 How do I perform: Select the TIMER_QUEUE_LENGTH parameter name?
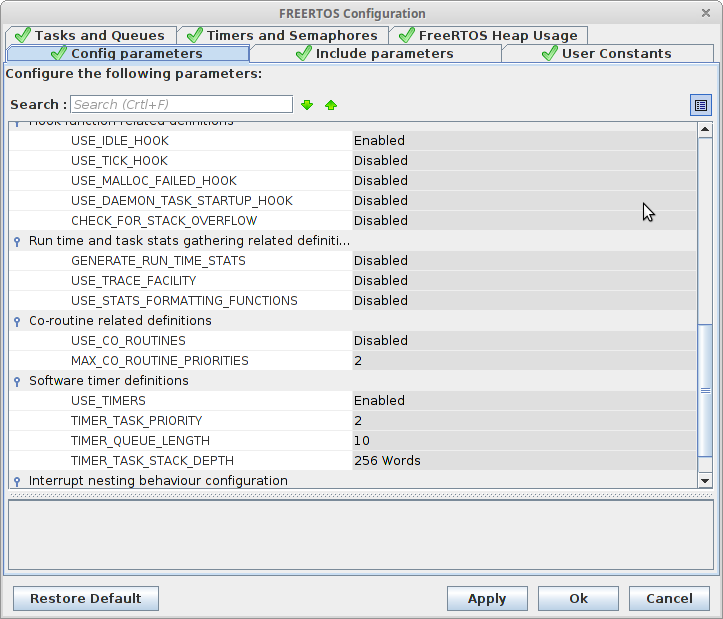pyautogui.click(x=140, y=440)
